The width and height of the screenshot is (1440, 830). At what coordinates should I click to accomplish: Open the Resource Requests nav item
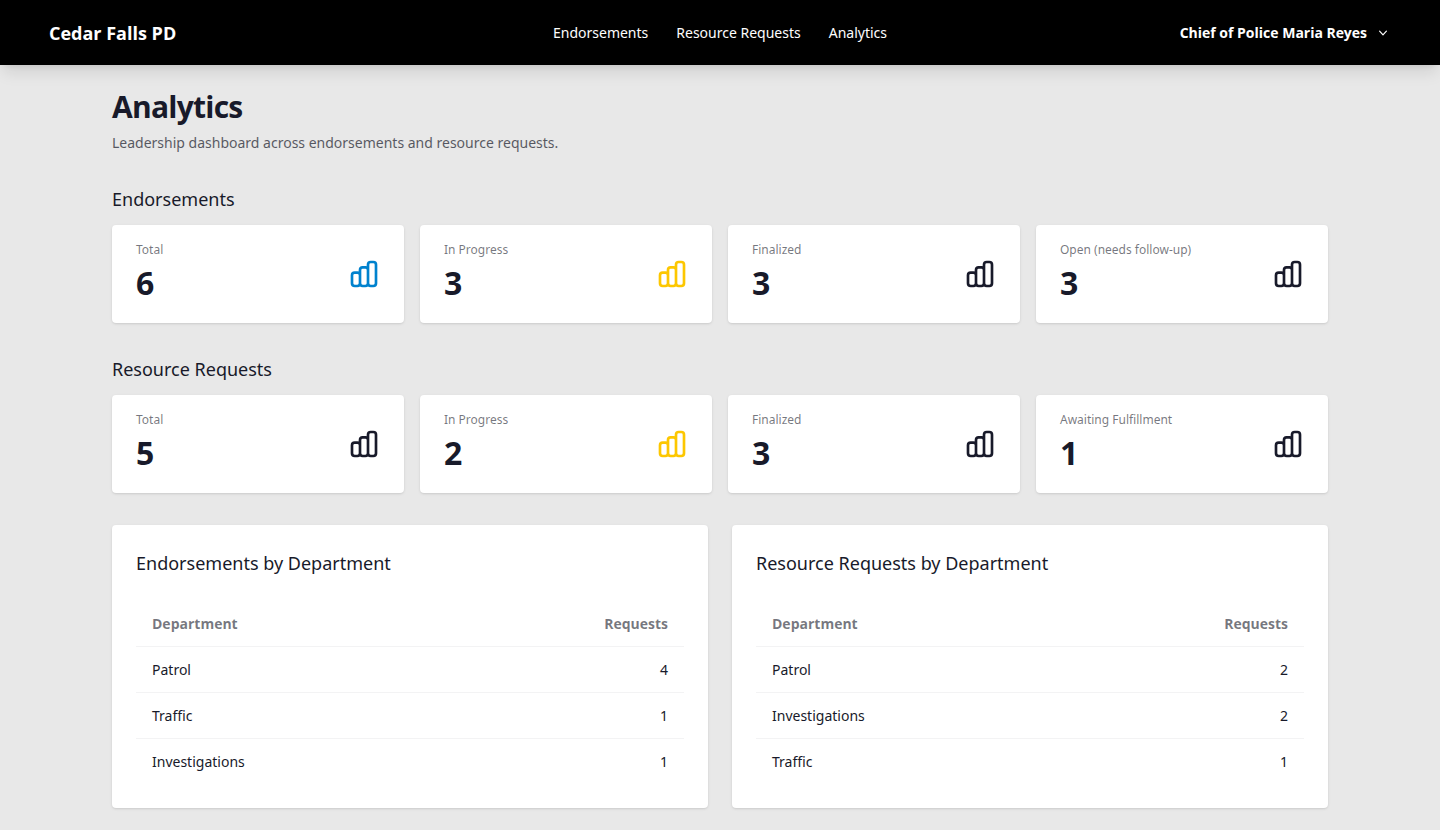tap(738, 33)
